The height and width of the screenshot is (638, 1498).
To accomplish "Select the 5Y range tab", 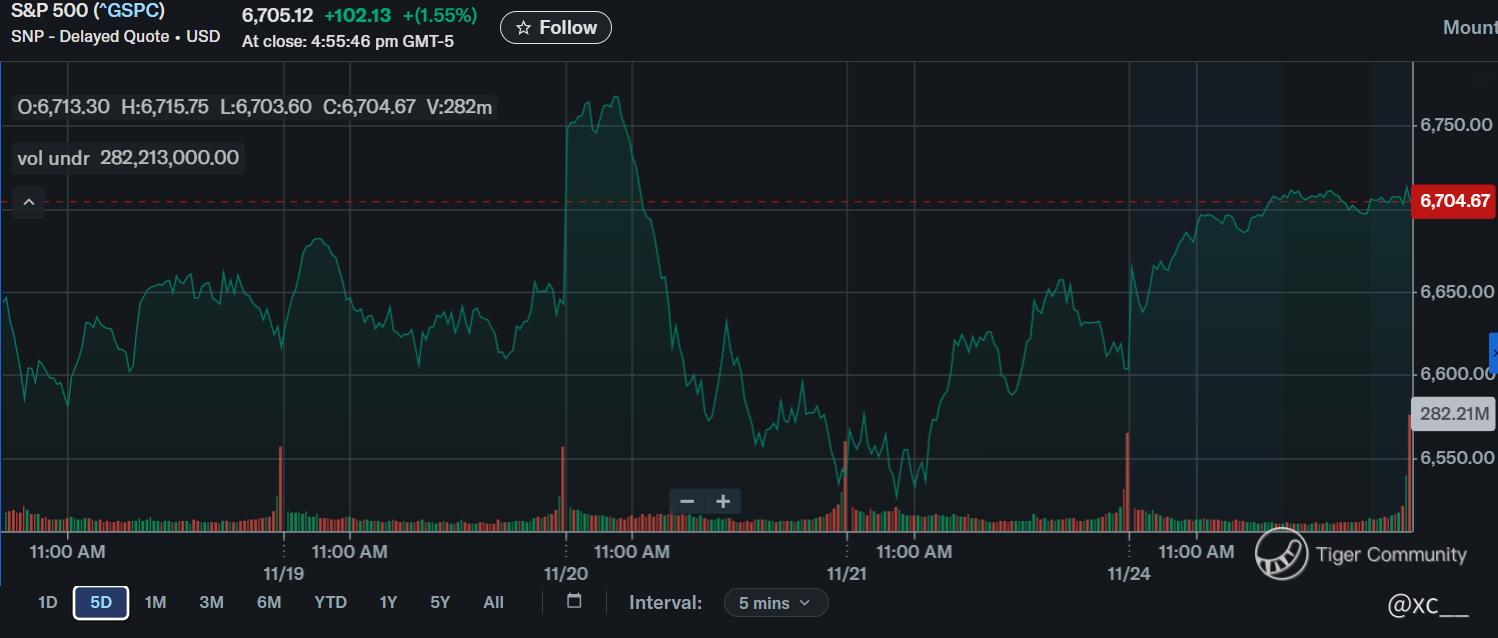I will click(440, 603).
